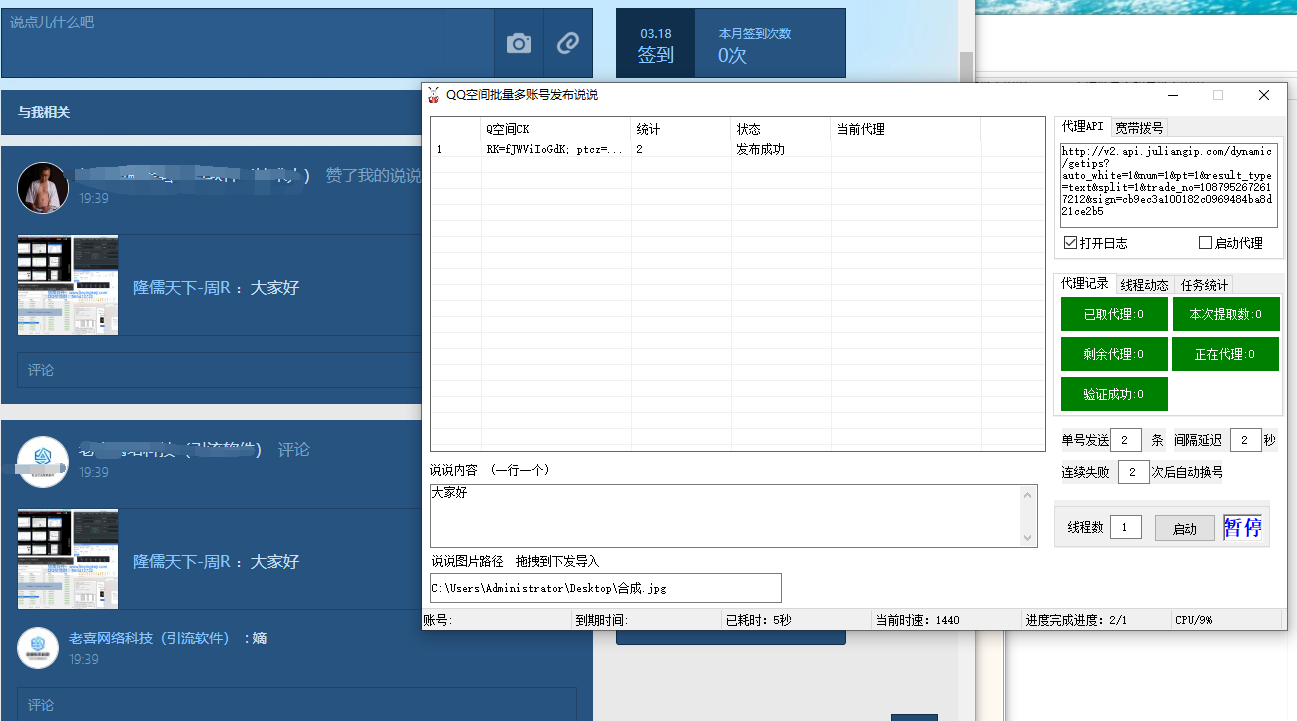
Task: Click the avatar beside the 评论 notification
Action: point(43,461)
